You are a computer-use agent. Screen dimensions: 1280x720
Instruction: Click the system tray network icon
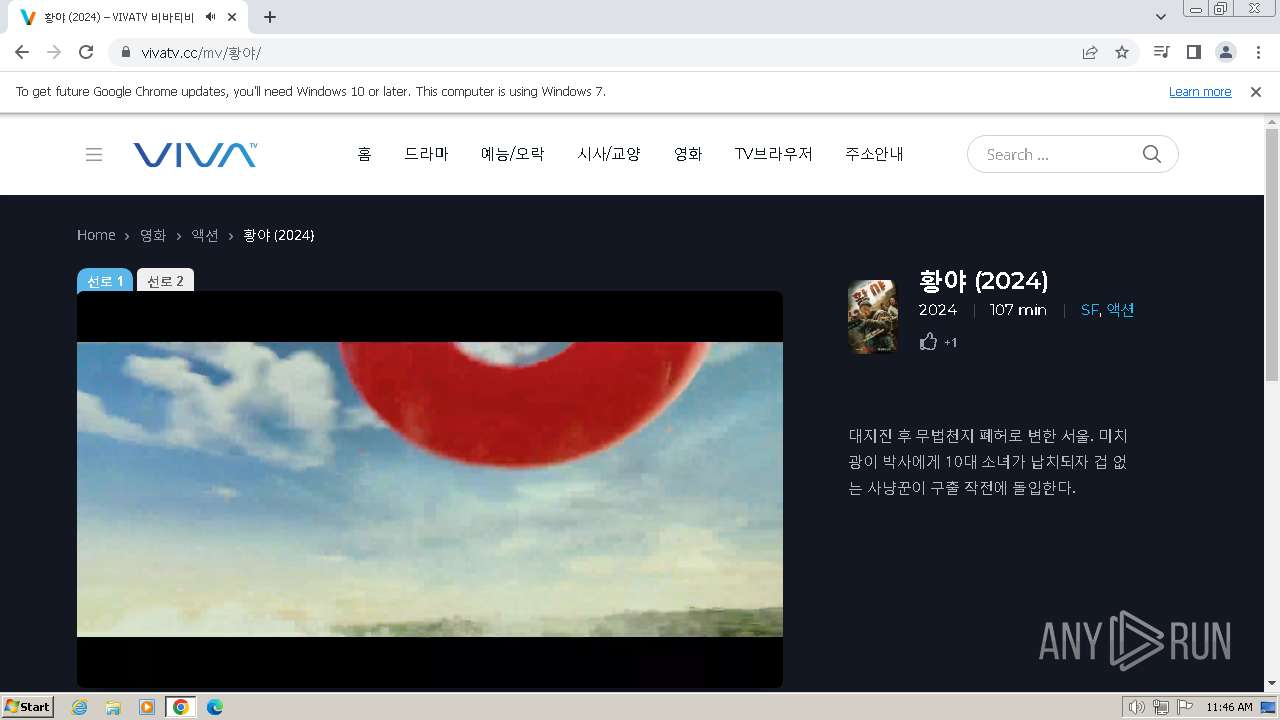tap(1161, 707)
